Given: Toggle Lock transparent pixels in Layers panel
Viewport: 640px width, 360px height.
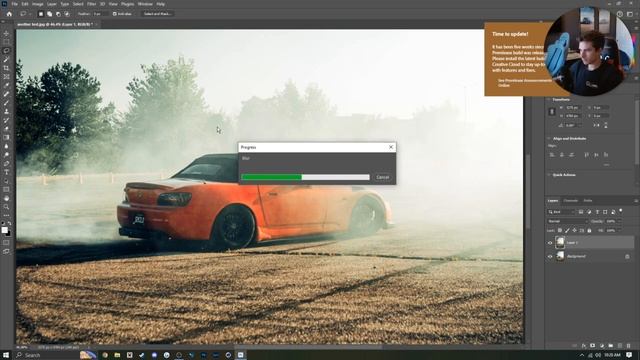Looking at the screenshot, I should coord(560,231).
